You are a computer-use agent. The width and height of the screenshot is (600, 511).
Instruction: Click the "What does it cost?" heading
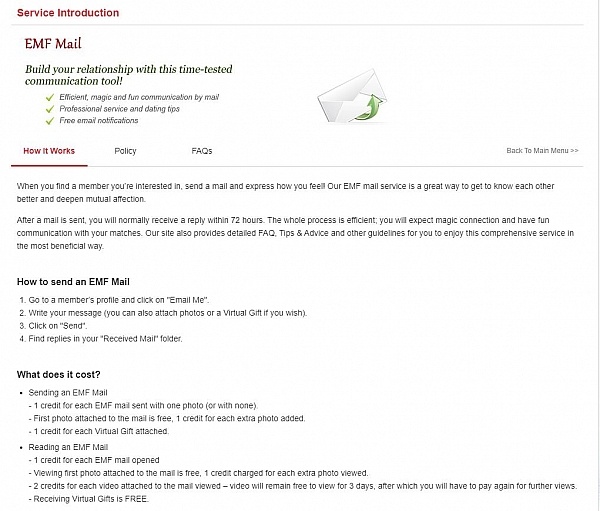(x=58, y=374)
